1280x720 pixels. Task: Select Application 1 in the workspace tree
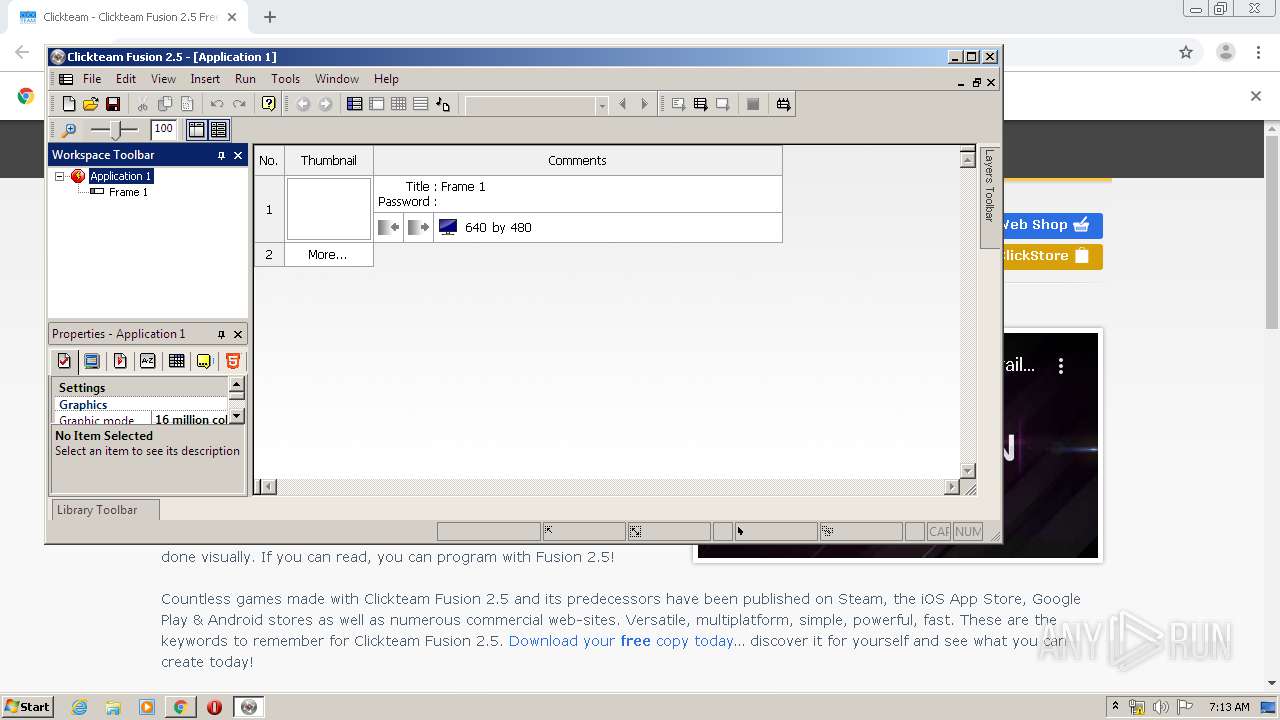120,176
